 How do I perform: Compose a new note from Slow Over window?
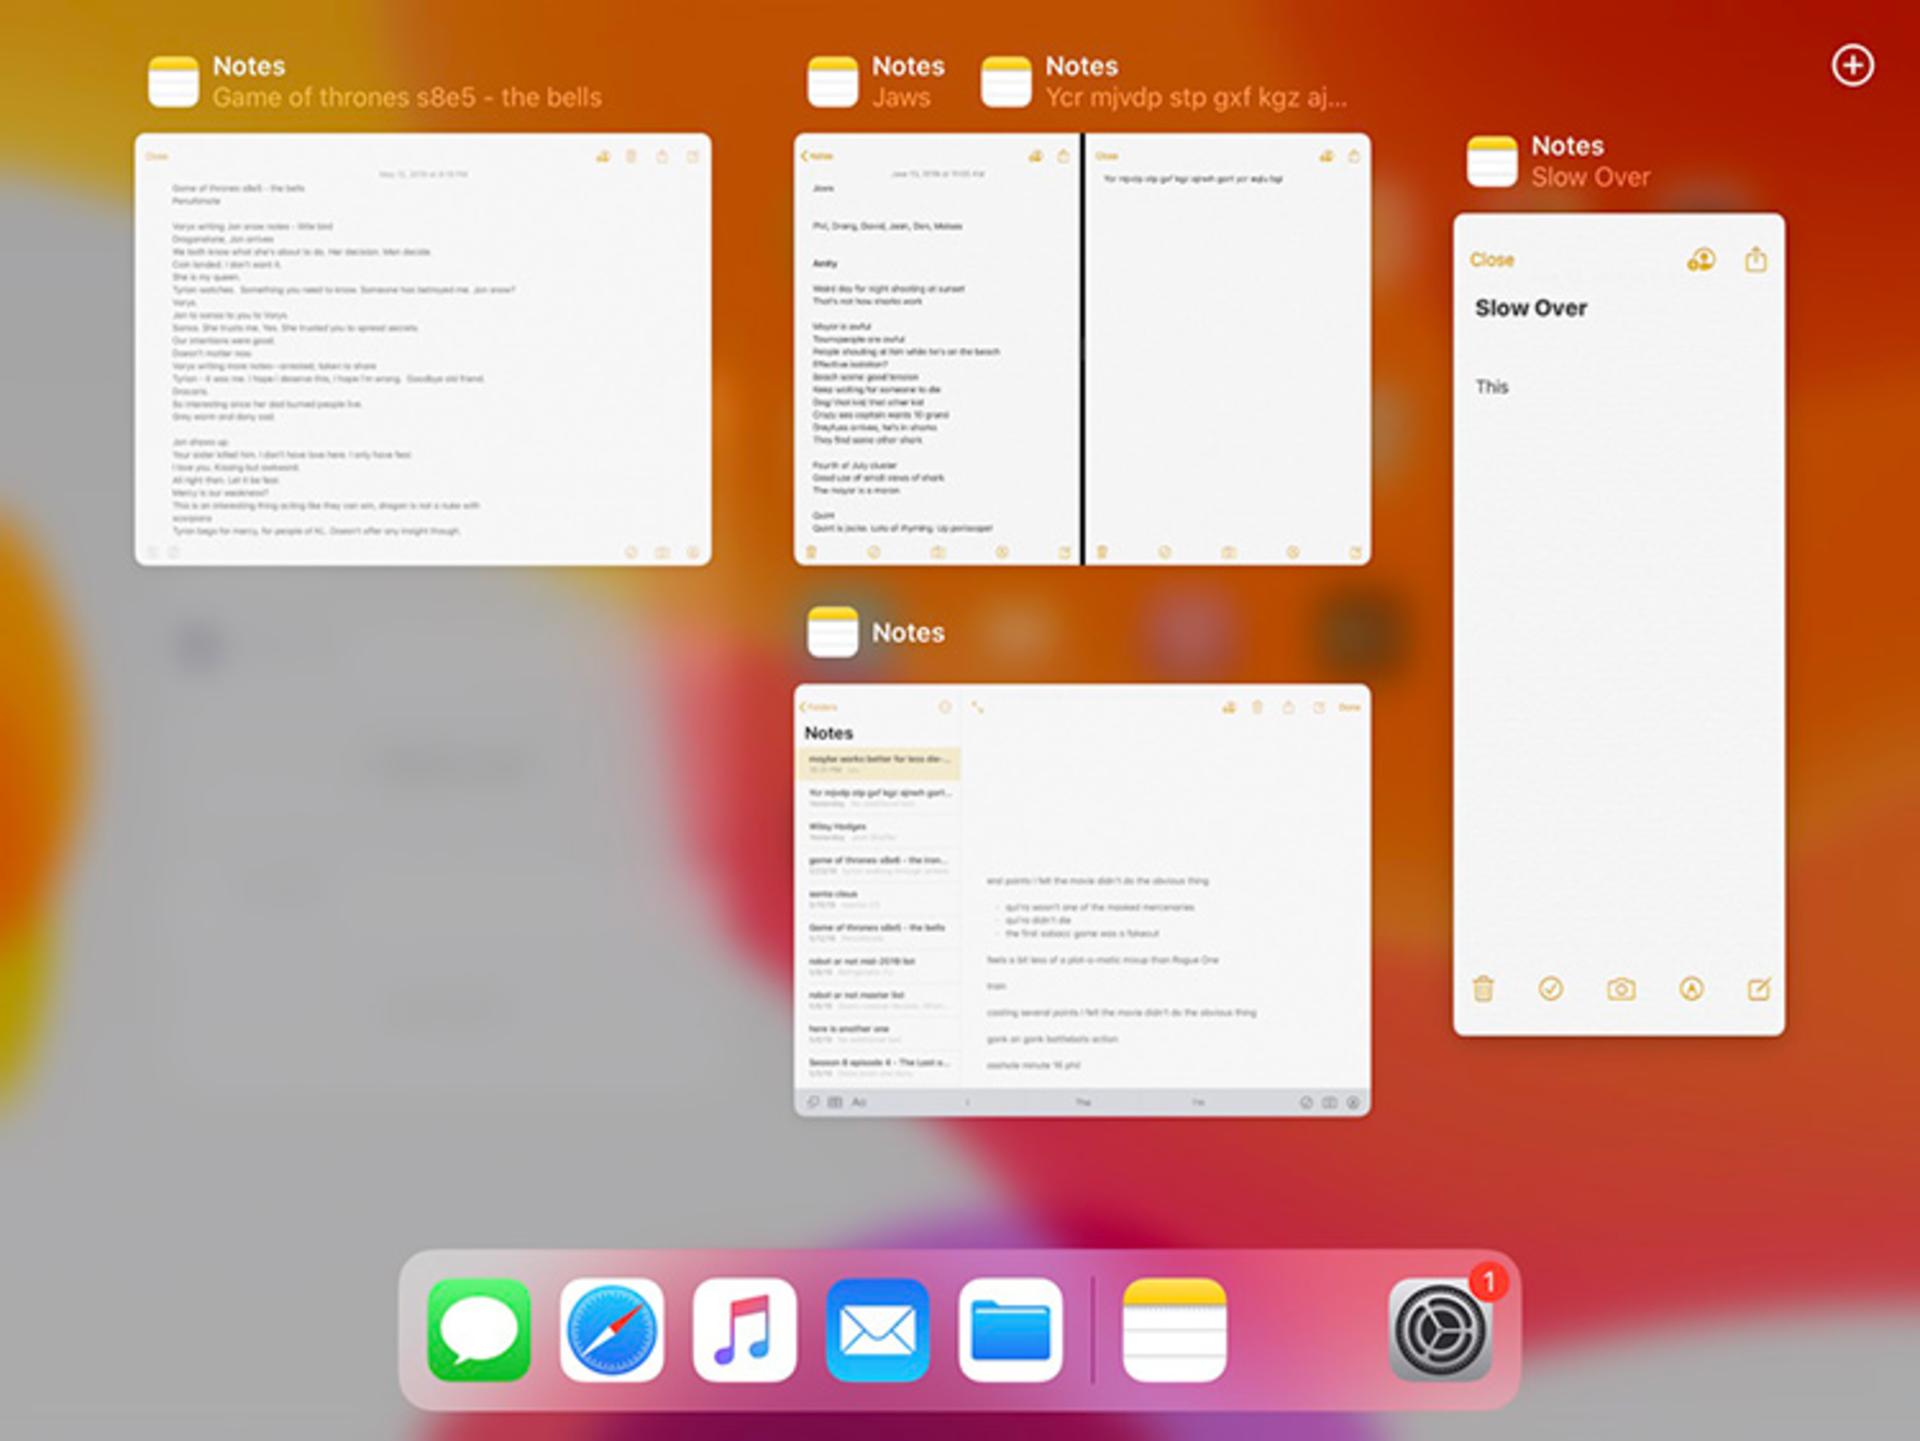click(x=1759, y=989)
